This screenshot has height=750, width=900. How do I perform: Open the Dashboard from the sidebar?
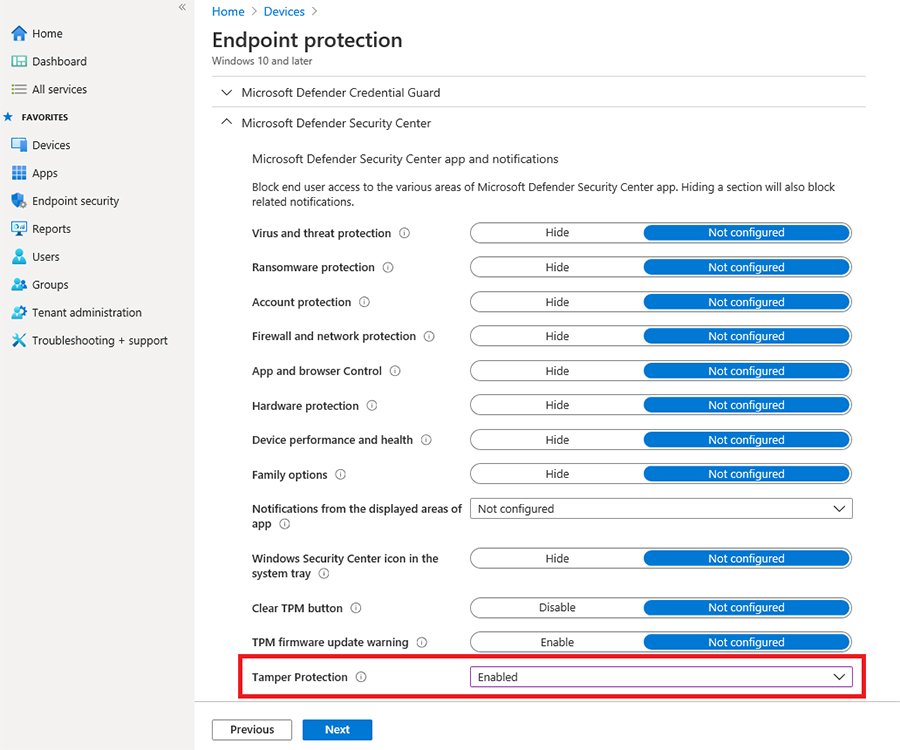coord(20,61)
